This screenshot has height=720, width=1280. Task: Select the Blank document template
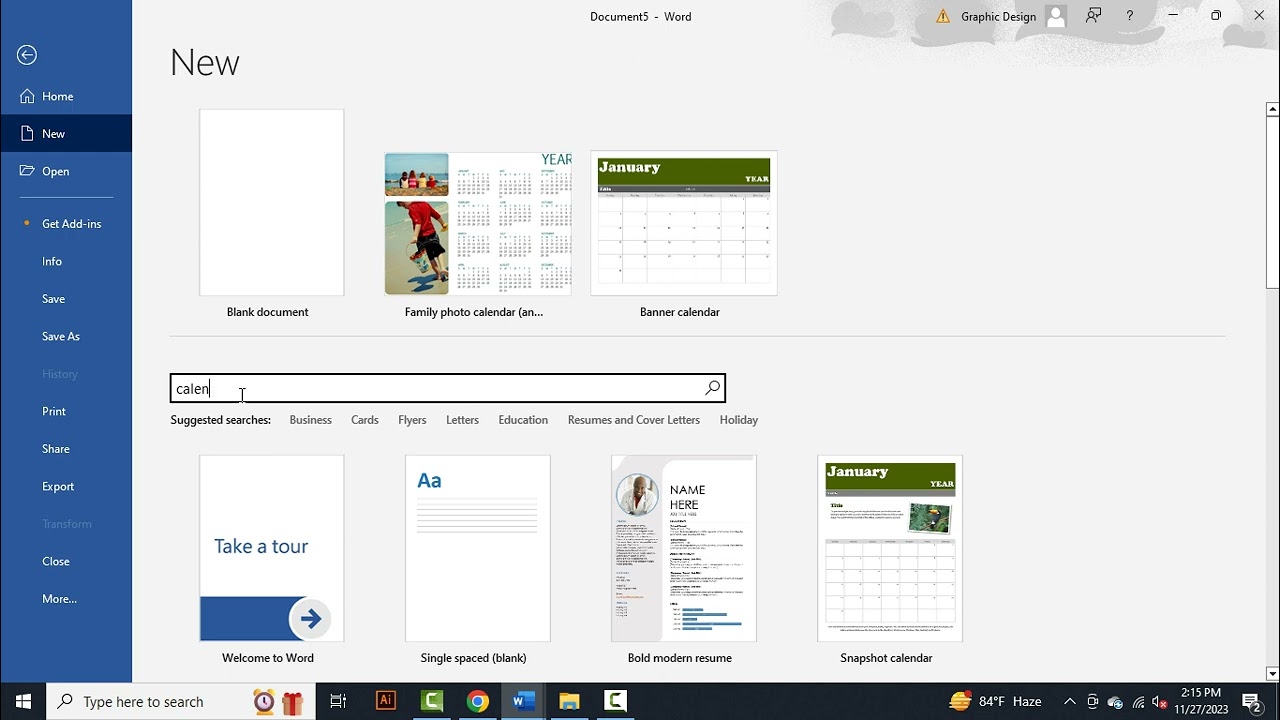[271, 214]
